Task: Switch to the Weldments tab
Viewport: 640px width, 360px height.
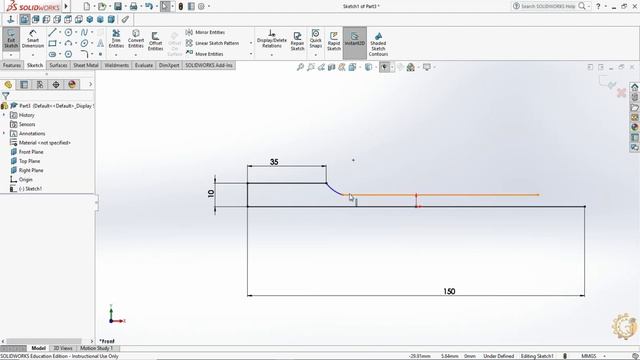Action: pos(117,65)
